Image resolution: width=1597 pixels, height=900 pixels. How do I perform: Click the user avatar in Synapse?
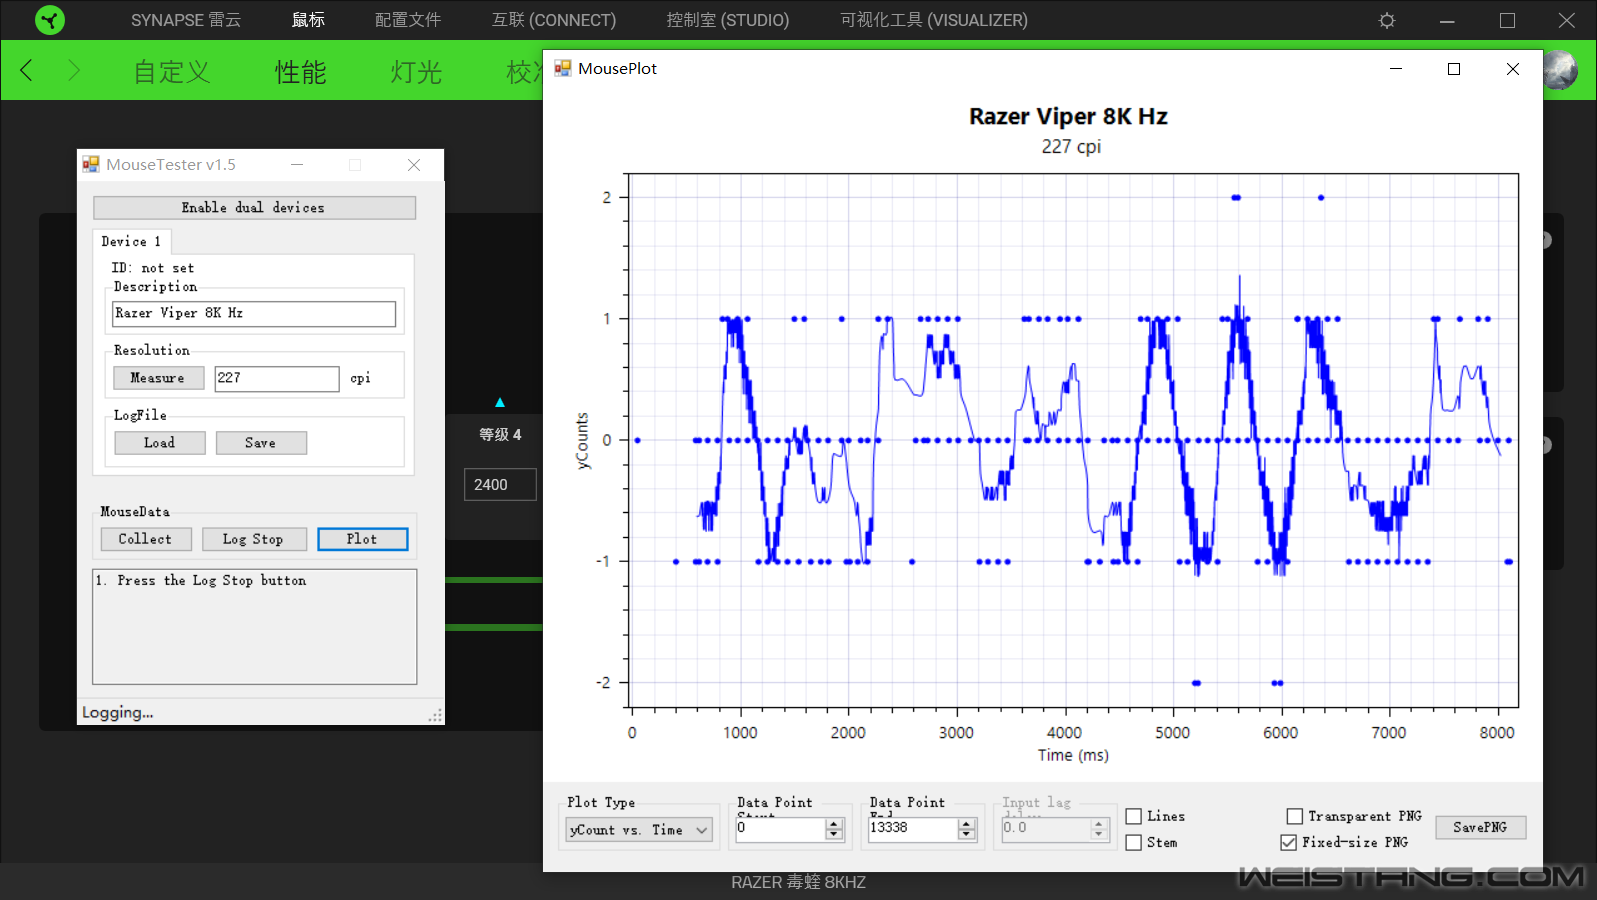tap(1560, 70)
